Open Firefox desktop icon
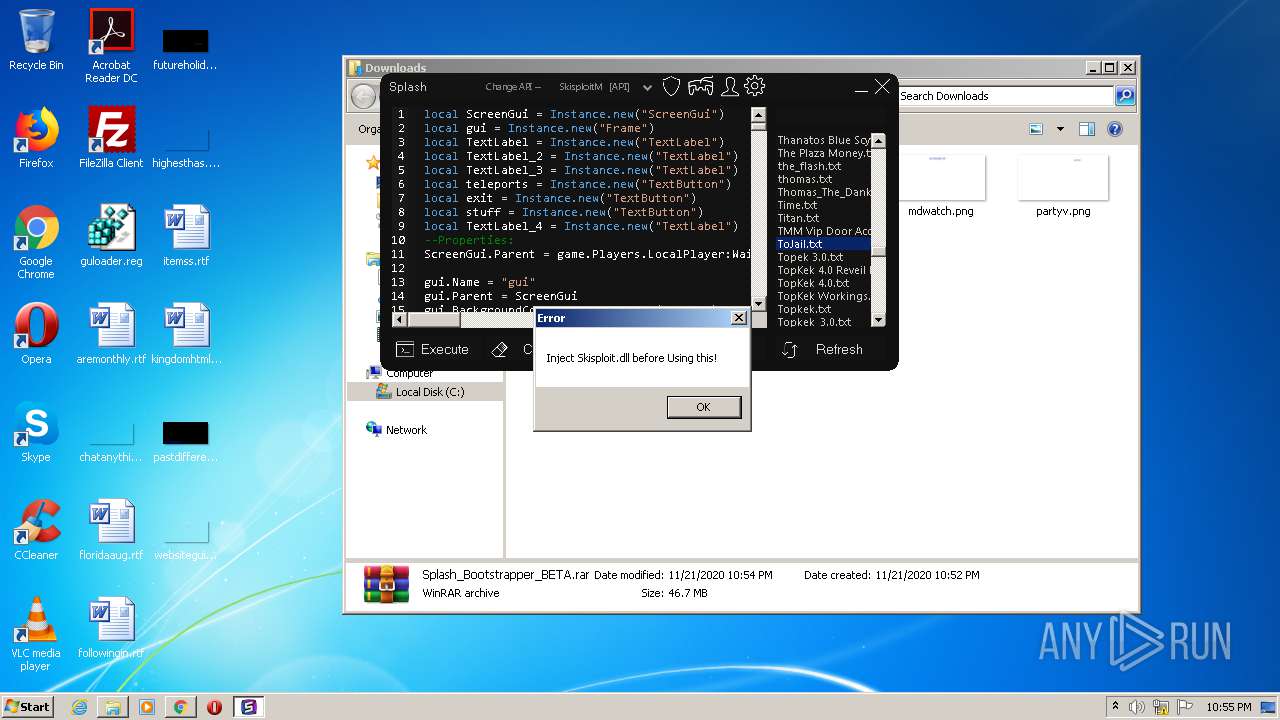Image resolution: width=1280 pixels, height=720 pixels. [36, 138]
